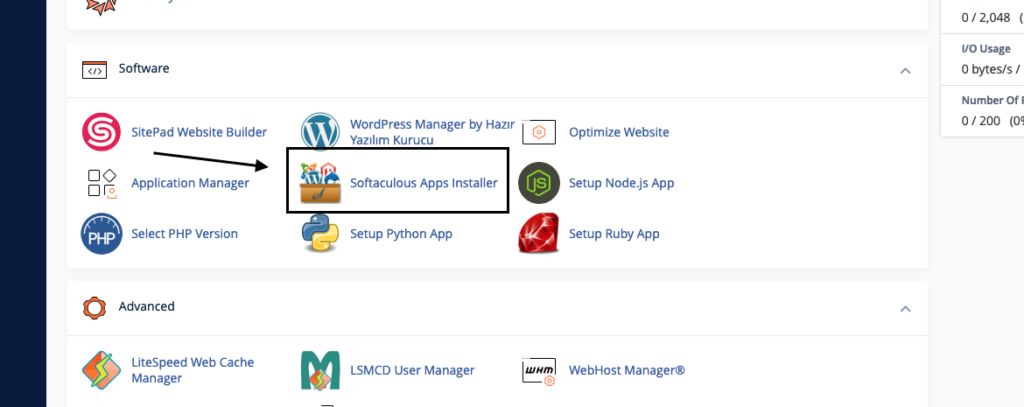Open the Select PHP Version link
The height and width of the screenshot is (407, 1024).
pos(184,233)
